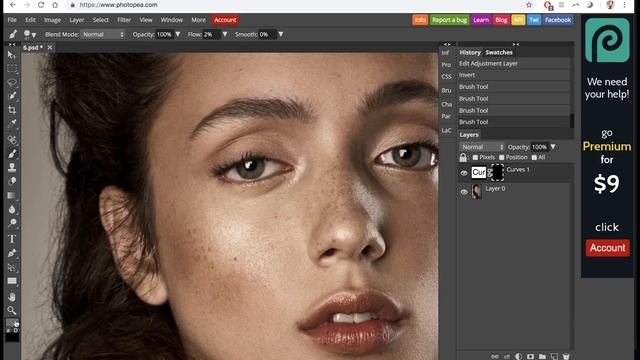
Task: Select the Gradient tool
Action: [12, 196]
